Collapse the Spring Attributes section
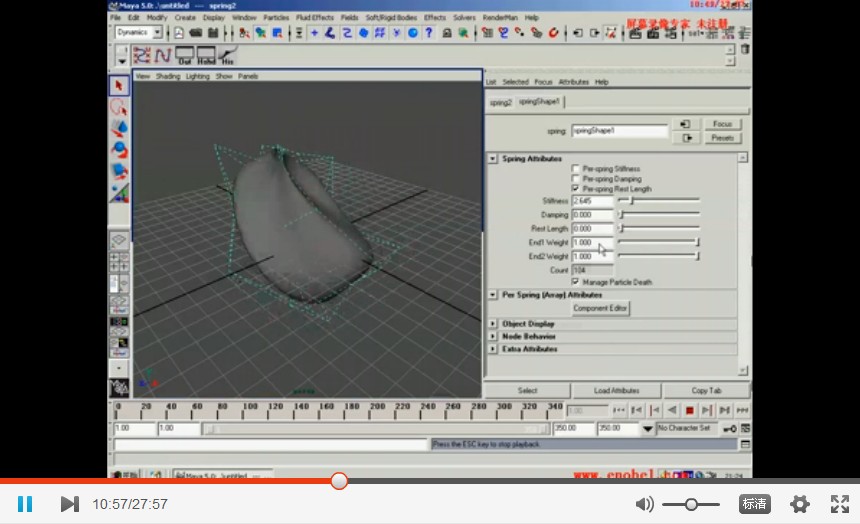Screen dimensions: 860x524 coord(493,159)
